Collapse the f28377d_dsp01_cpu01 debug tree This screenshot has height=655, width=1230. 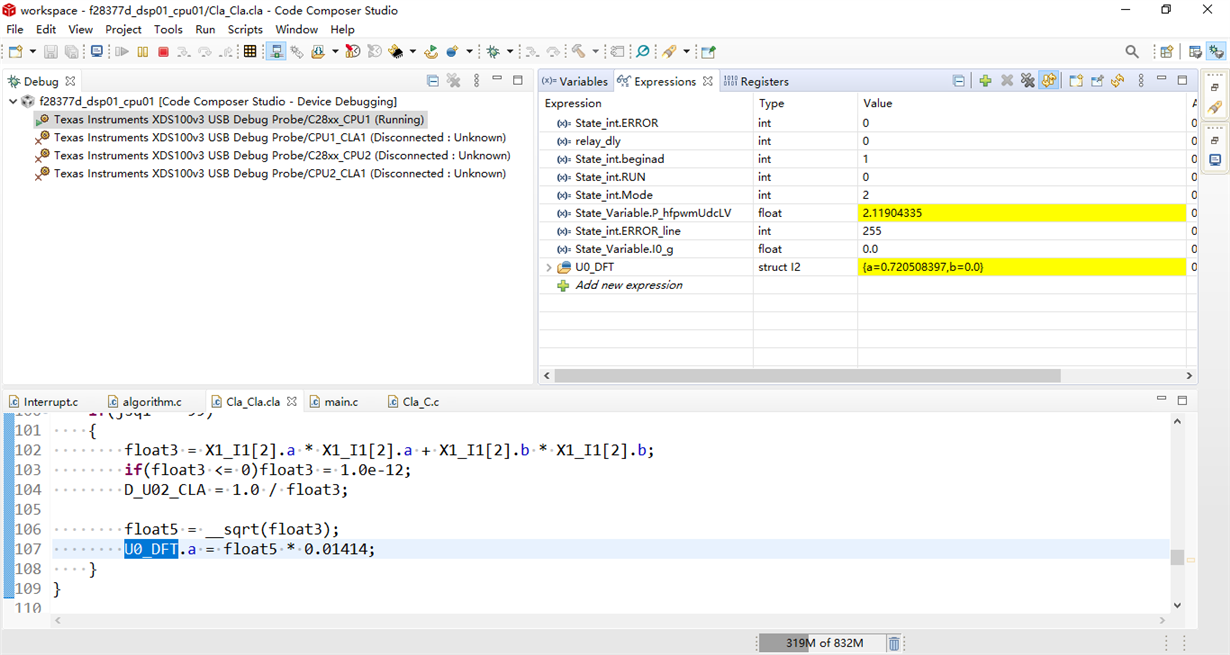point(13,102)
